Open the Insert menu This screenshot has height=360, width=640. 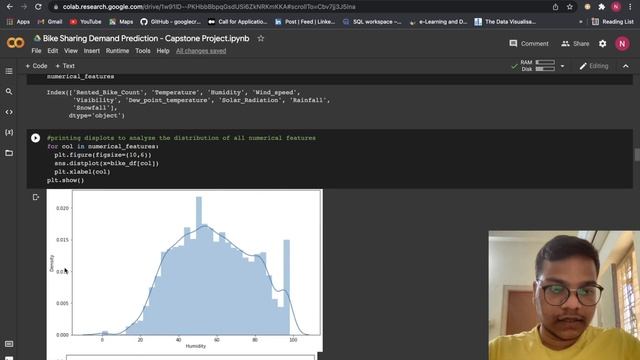pos(92,51)
